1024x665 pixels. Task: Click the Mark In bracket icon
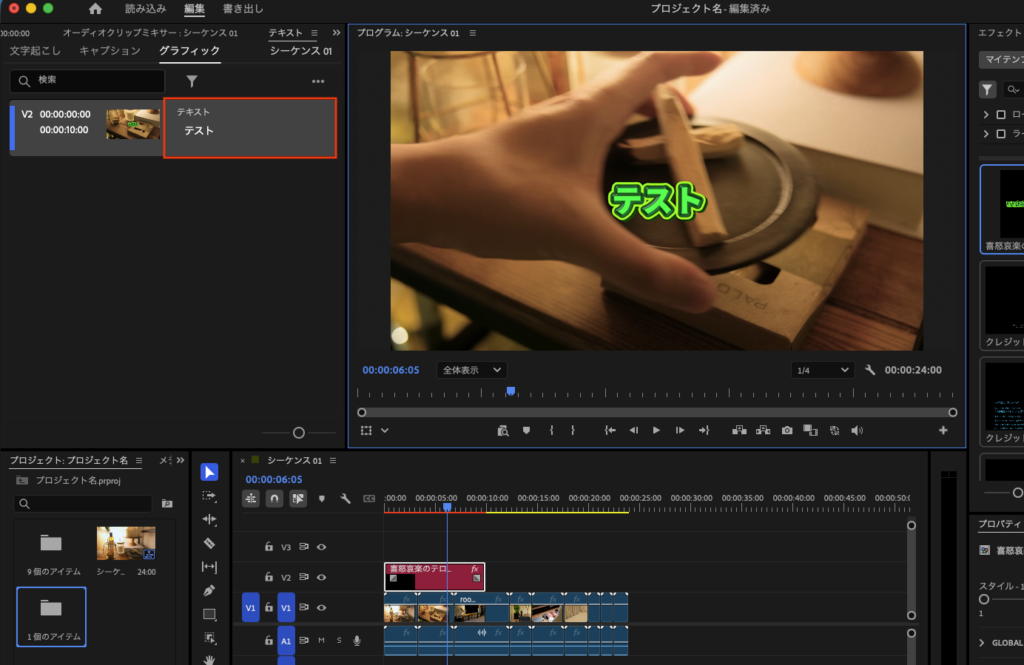(x=552, y=430)
